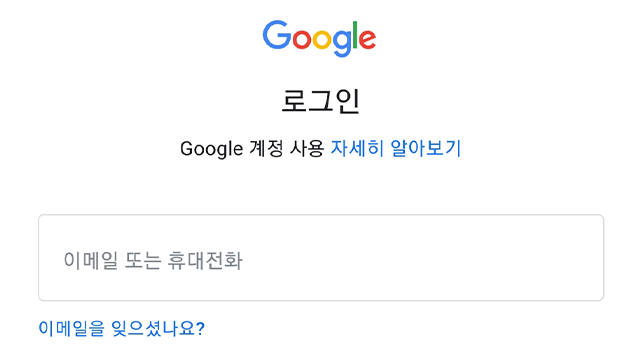Click the Google 계정 사용 text

[x=252, y=149]
